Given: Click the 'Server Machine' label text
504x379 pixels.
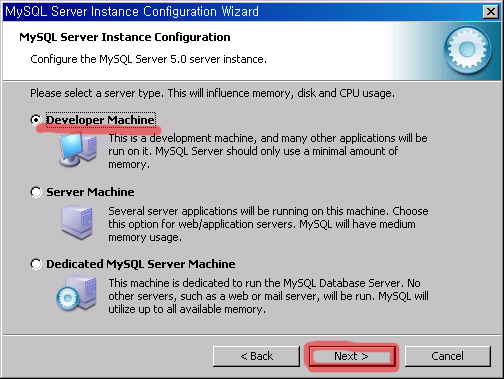Looking at the screenshot, I should point(90,192).
